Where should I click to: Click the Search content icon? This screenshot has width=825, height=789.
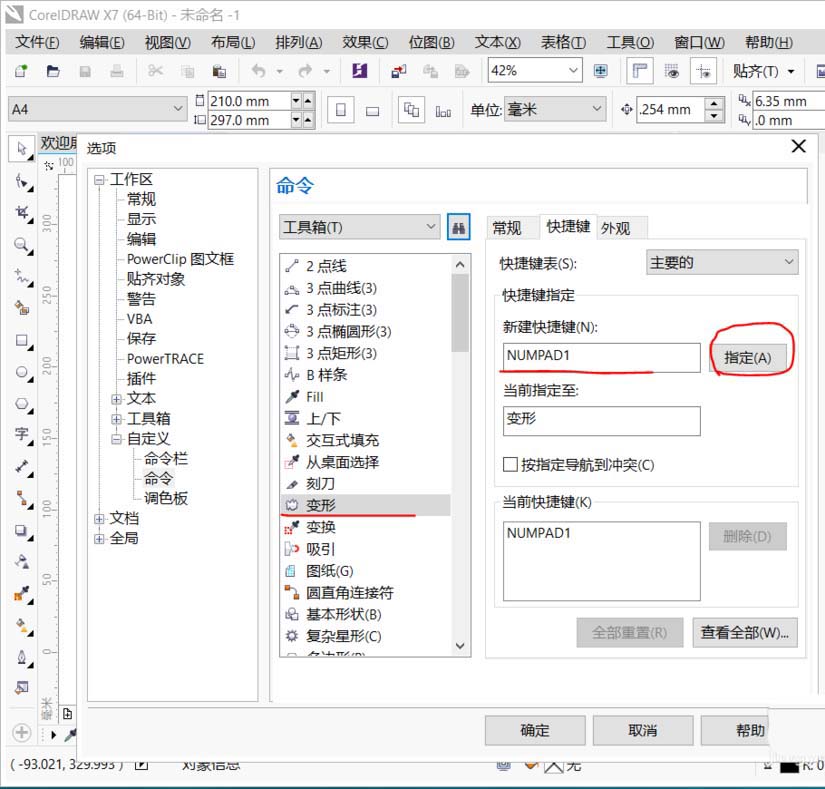(360, 70)
